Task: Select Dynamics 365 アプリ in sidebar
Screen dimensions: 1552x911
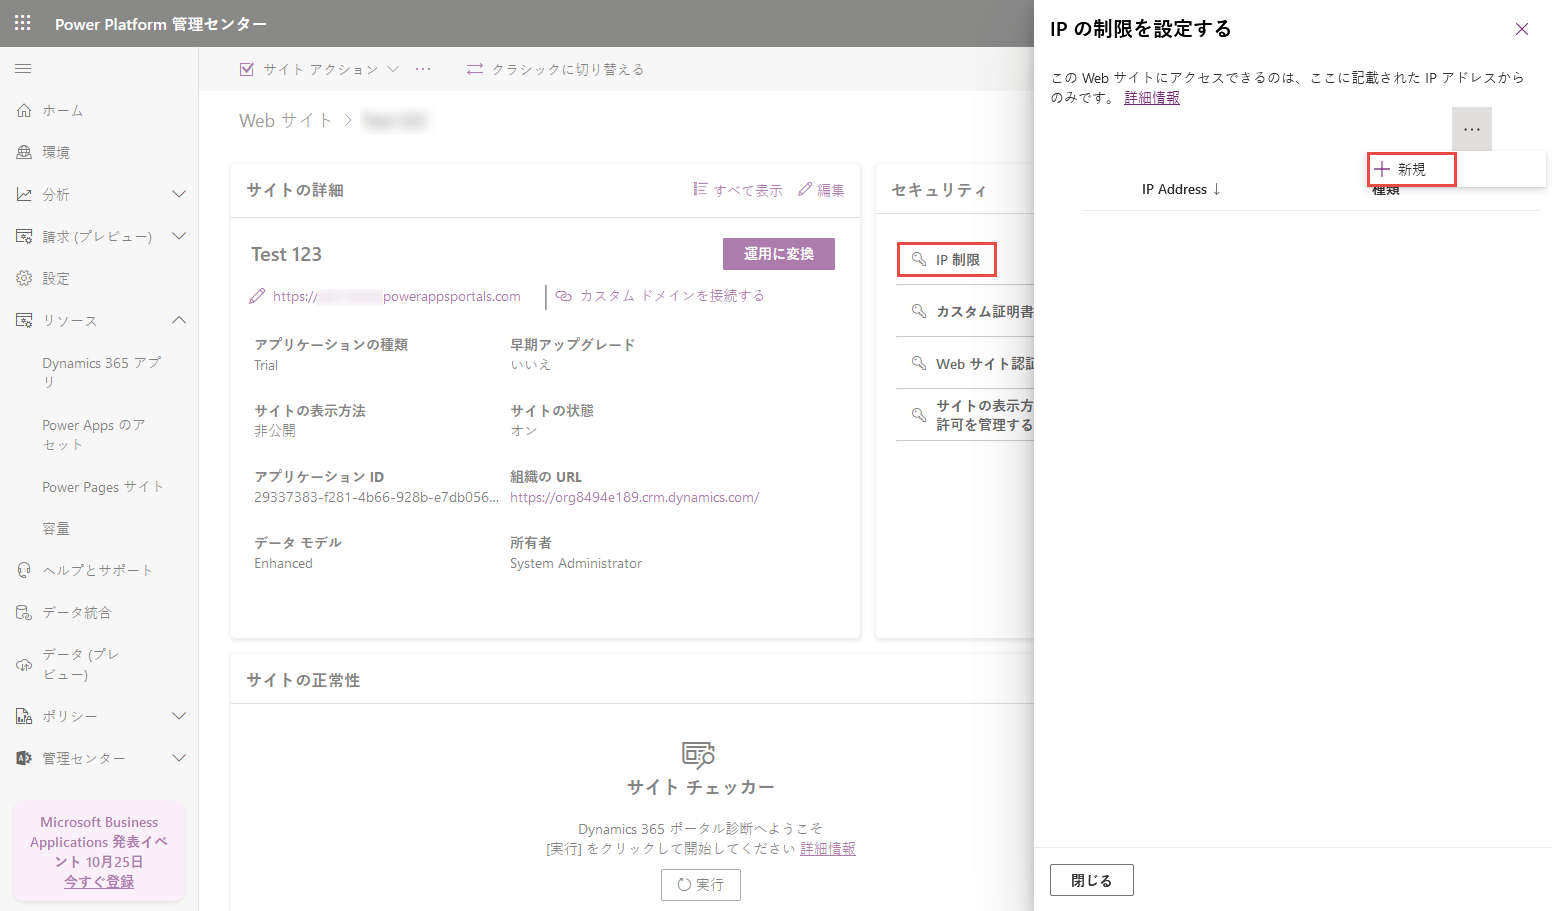Action: 102,372
